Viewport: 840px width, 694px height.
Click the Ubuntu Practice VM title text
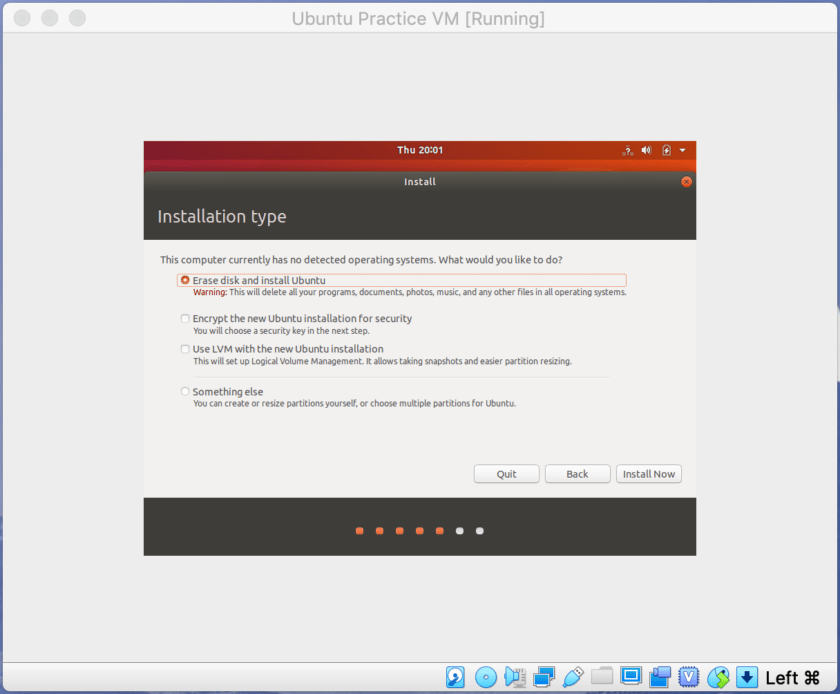(418, 19)
